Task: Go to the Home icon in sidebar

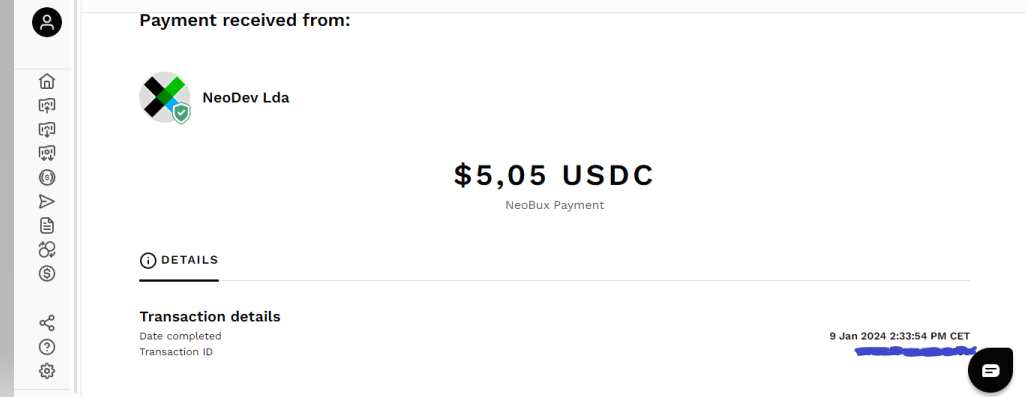Action: 47,81
